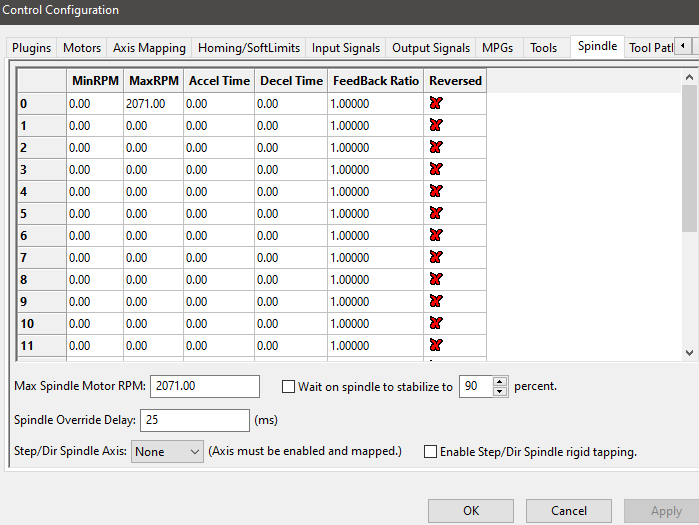Click the table scrollbar down arrow

tap(689, 353)
